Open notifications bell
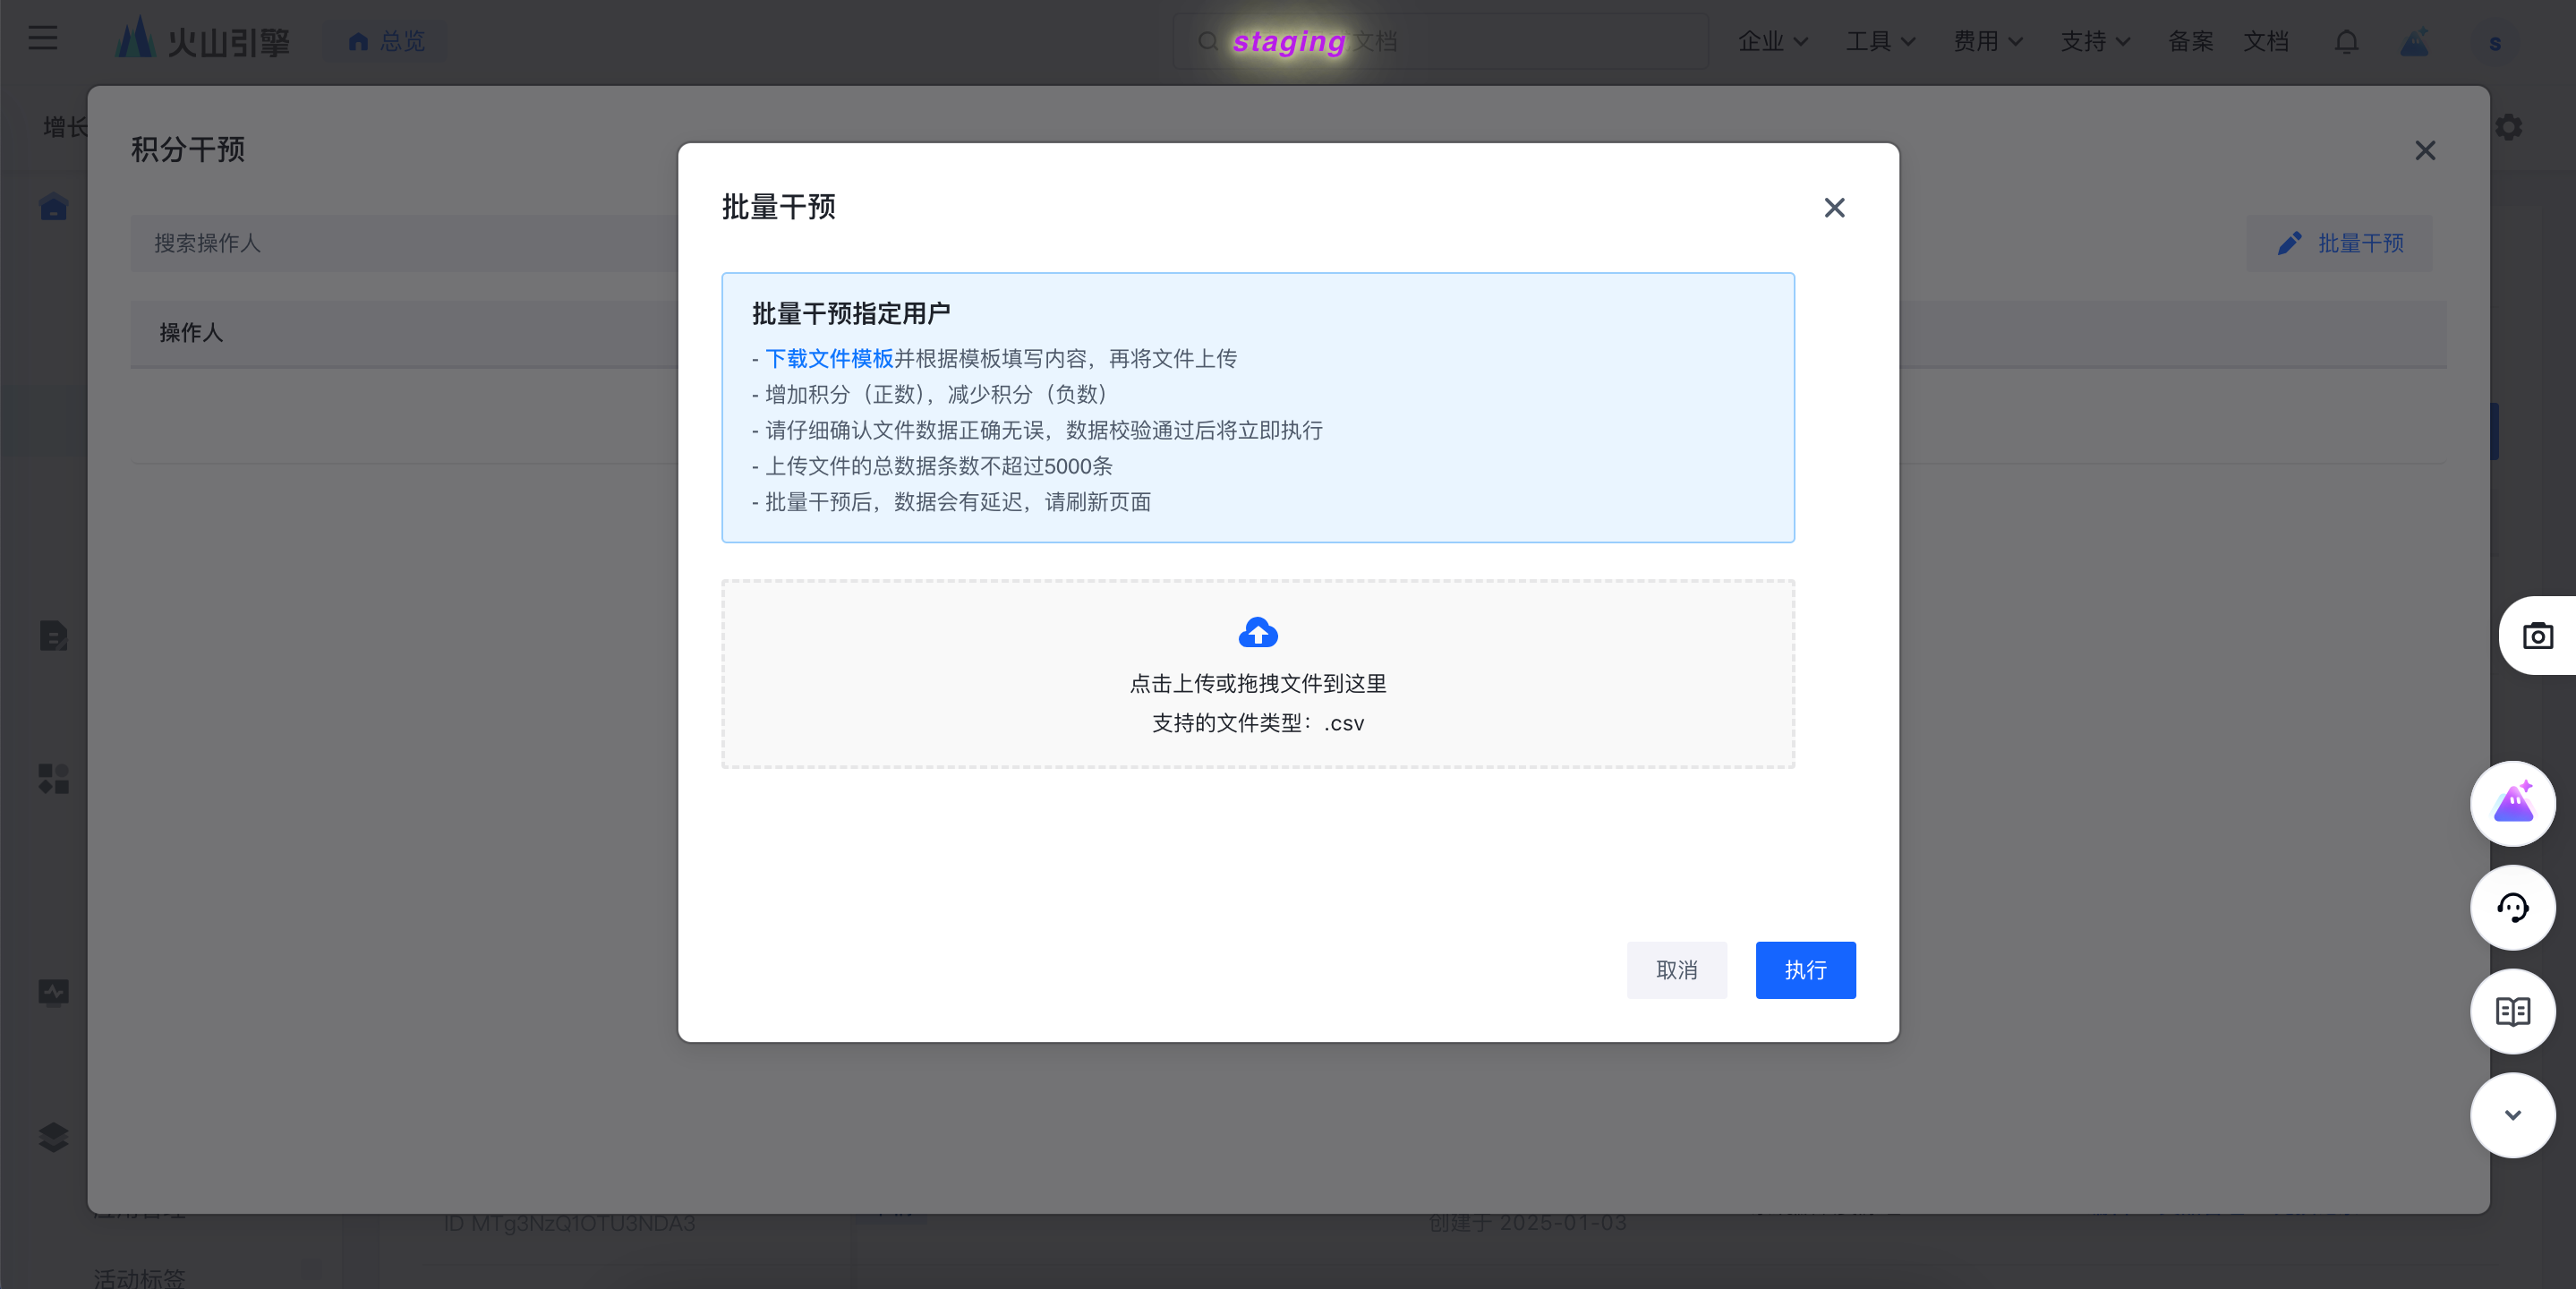 coord(2346,41)
